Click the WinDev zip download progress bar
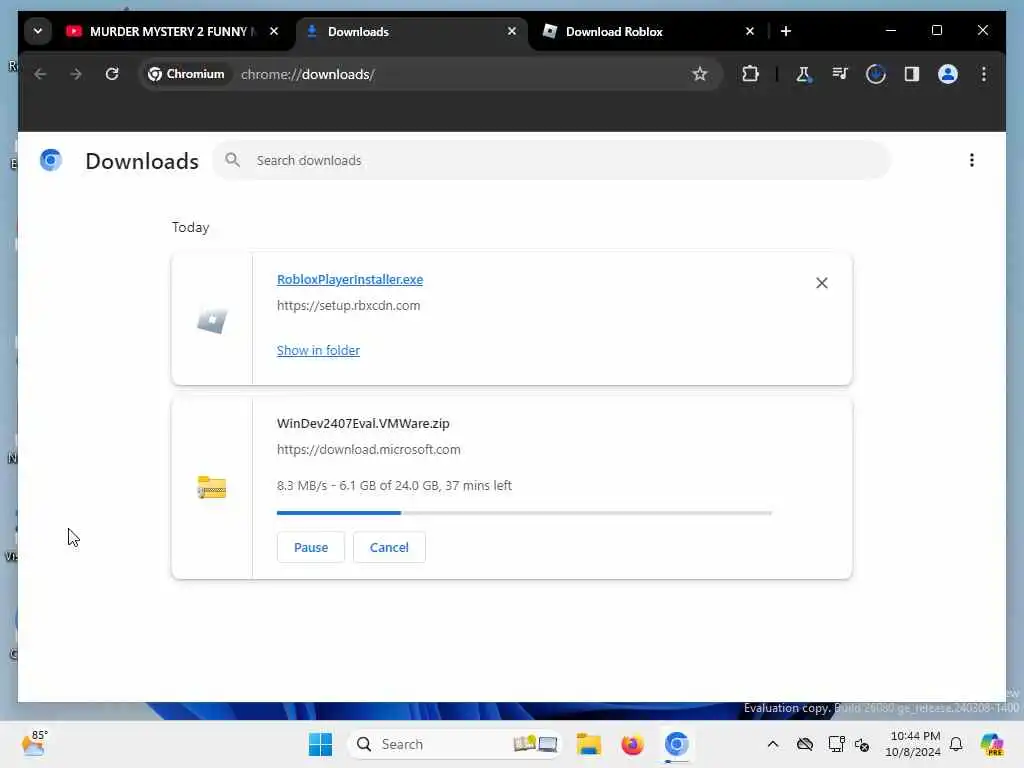The image size is (1024, 768). pyautogui.click(x=524, y=513)
